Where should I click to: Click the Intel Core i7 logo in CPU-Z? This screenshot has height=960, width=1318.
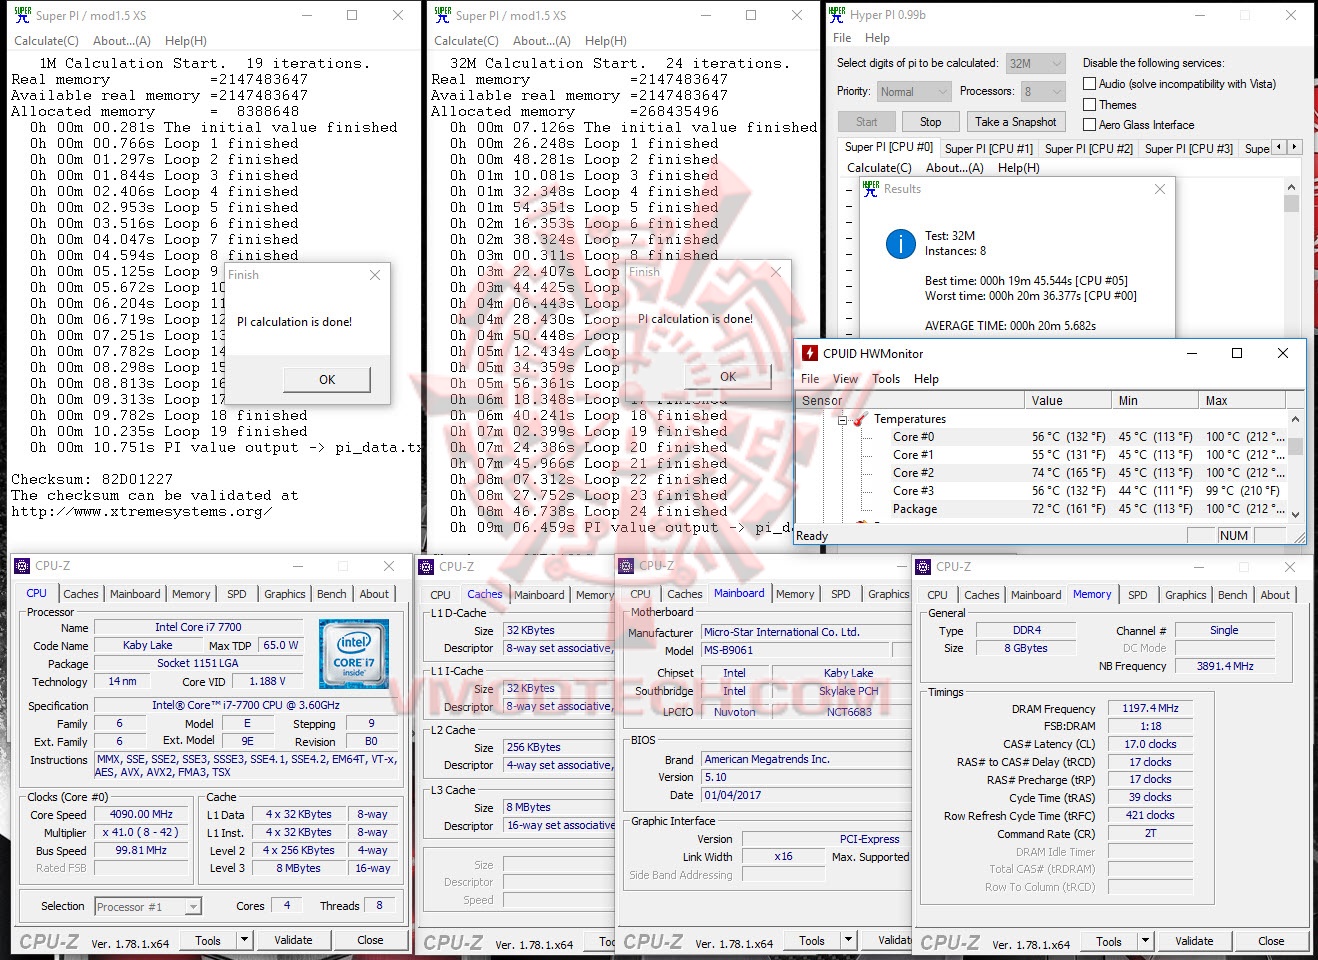tap(354, 655)
